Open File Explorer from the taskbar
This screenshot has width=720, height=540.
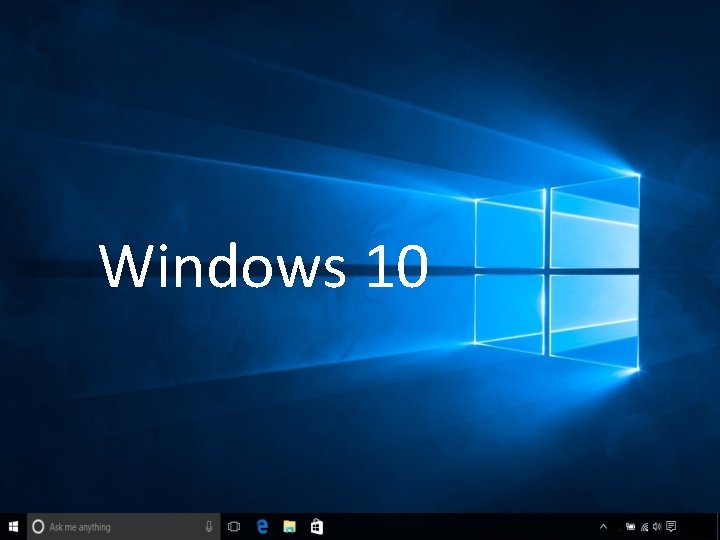tap(289, 527)
